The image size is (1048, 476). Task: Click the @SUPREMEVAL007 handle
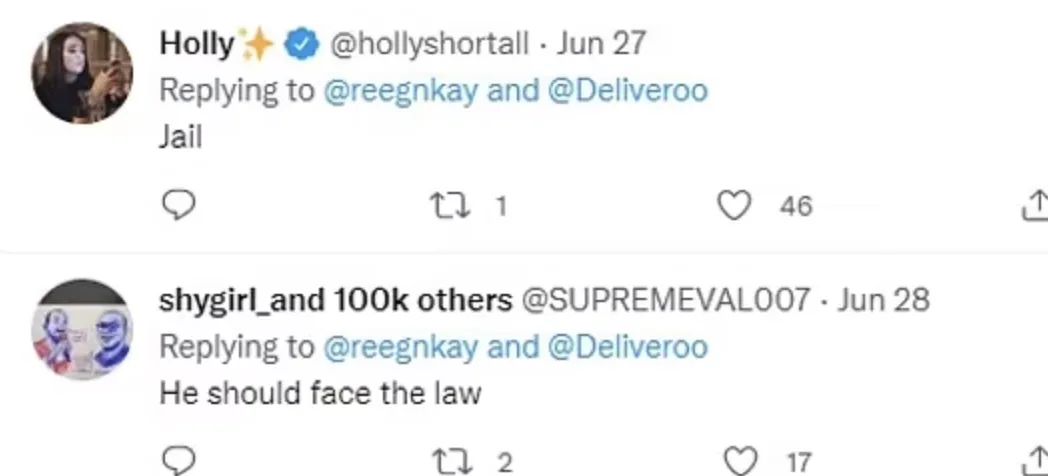click(x=665, y=300)
